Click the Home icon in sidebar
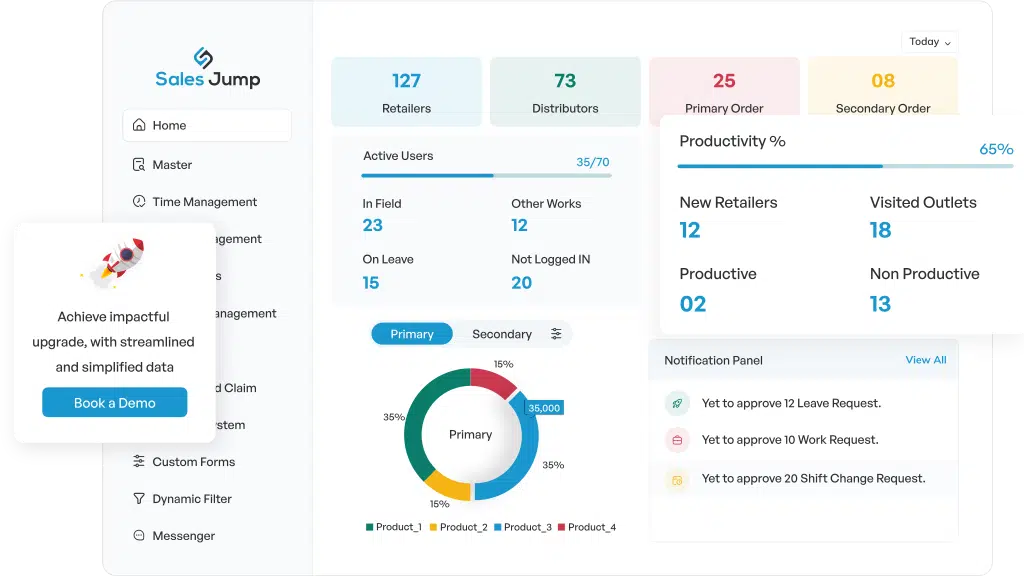This screenshot has height=576, width=1024. 139,125
